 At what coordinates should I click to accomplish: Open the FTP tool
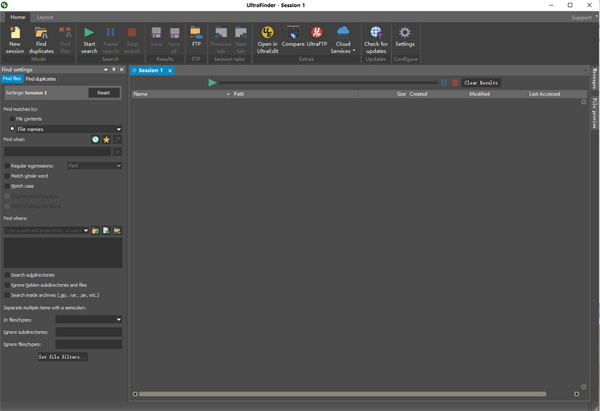click(196, 34)
